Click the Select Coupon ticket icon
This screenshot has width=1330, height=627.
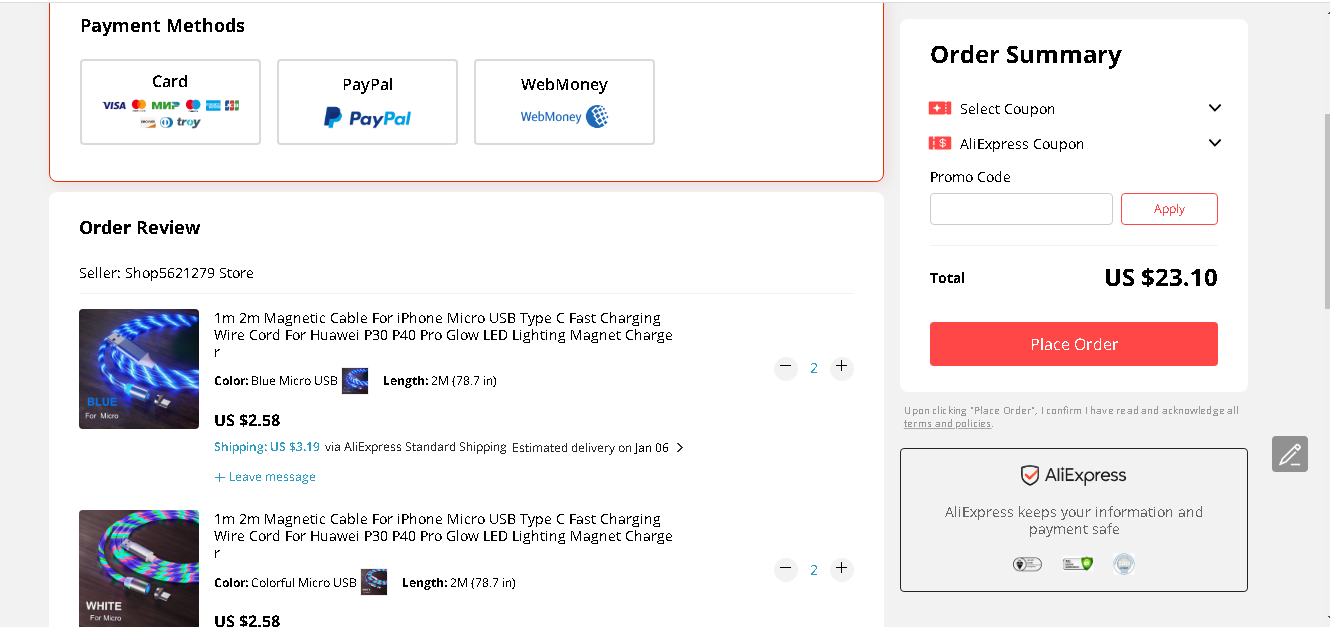(939, 108)
